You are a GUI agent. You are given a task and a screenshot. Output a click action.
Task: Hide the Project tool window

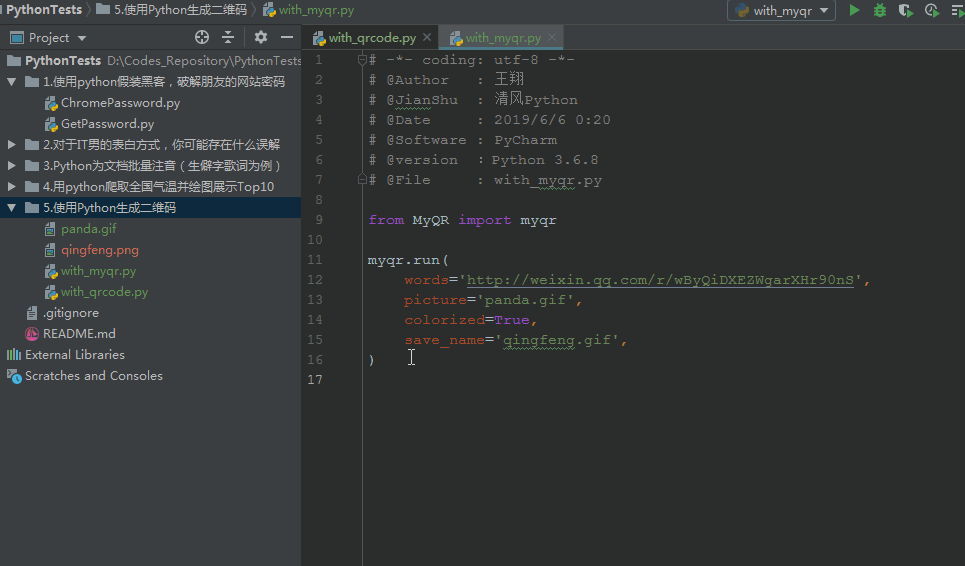tap(287, 38)
